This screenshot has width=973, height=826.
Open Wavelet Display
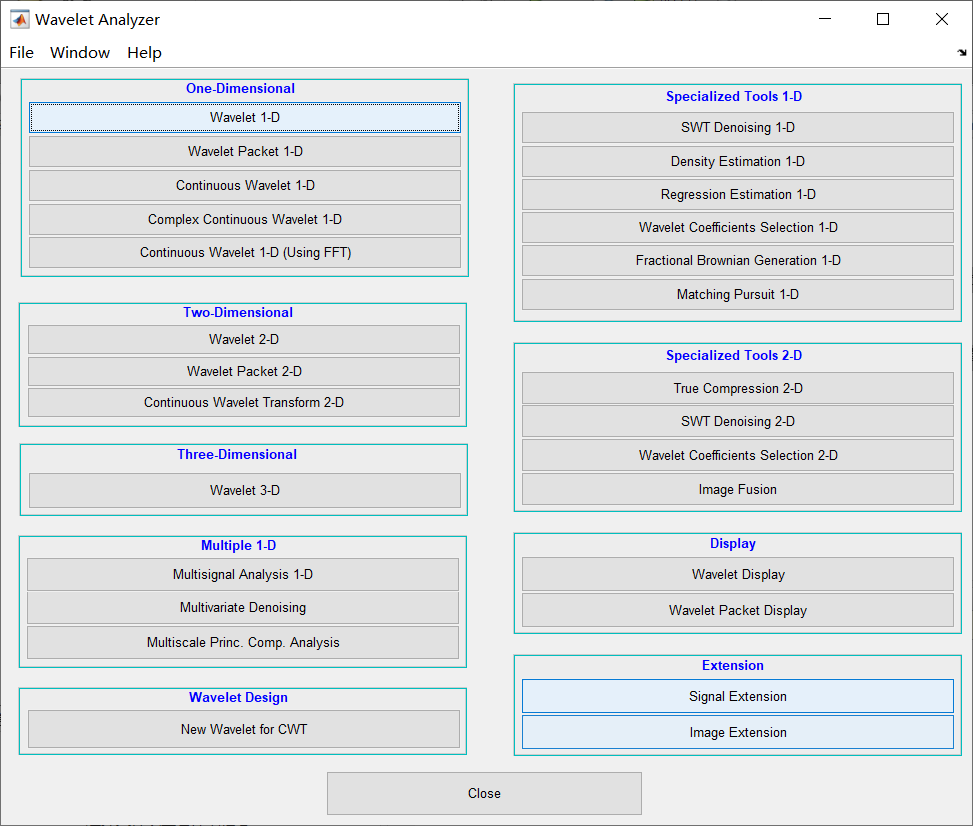[737, 574]
